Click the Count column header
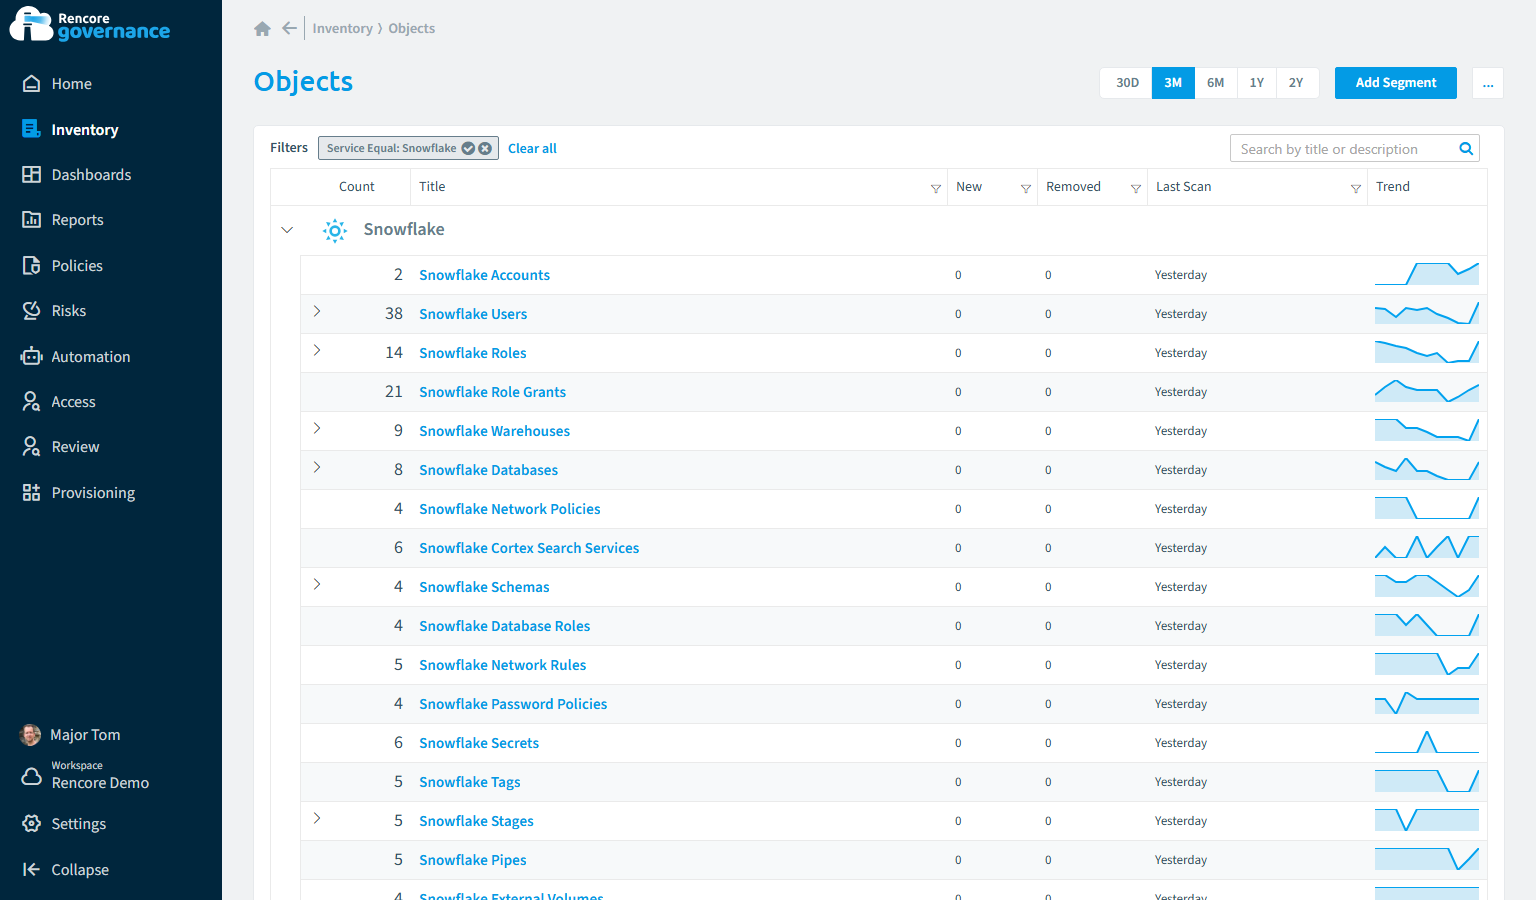The image size is (1536, 900). 356,187
